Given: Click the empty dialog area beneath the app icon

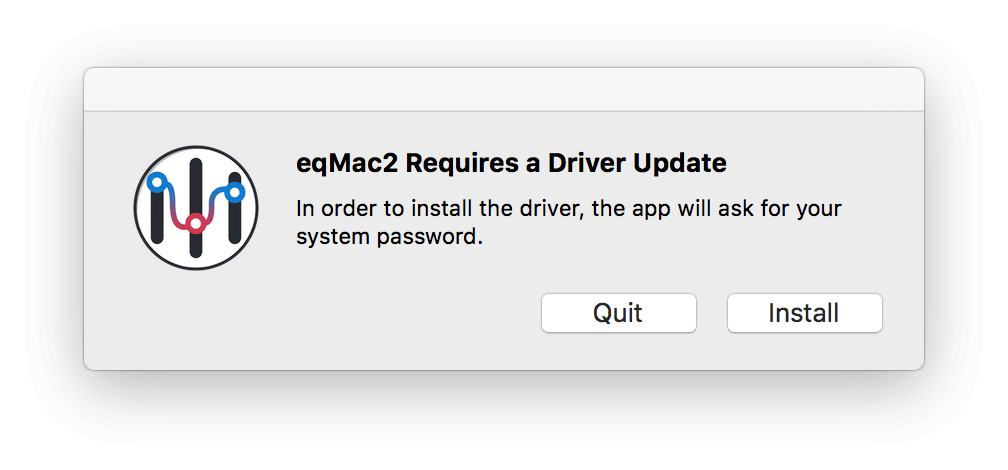Looking at the screenshot, I should point(196,318).
